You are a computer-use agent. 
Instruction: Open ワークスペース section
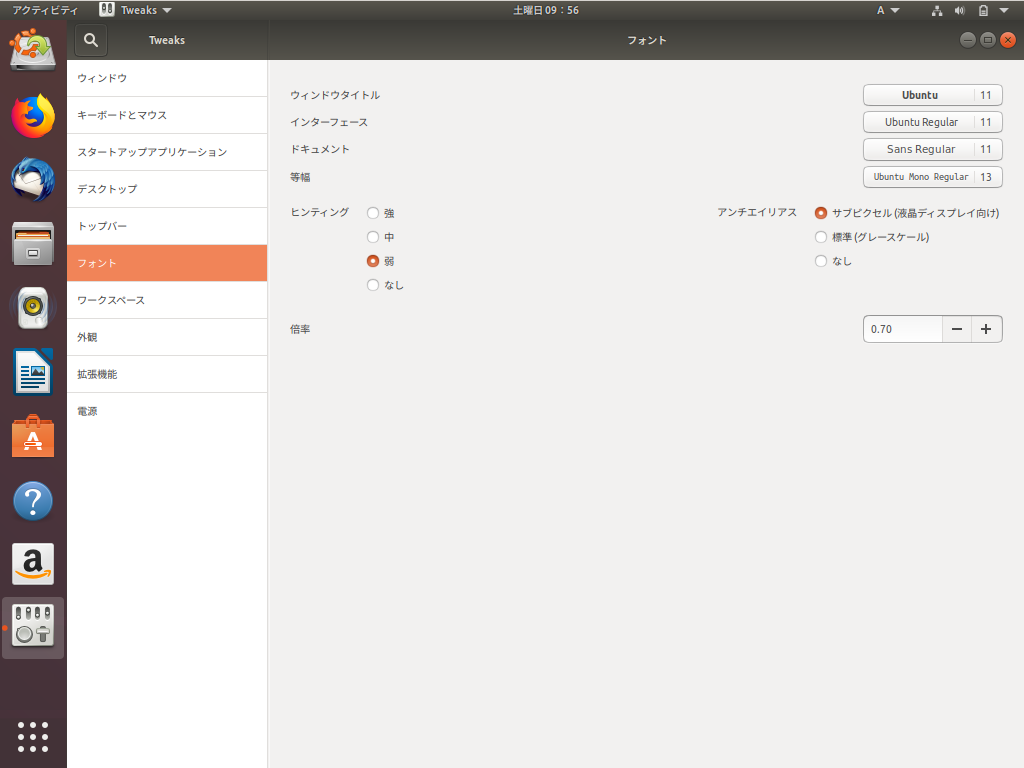[x=167, y=300]
